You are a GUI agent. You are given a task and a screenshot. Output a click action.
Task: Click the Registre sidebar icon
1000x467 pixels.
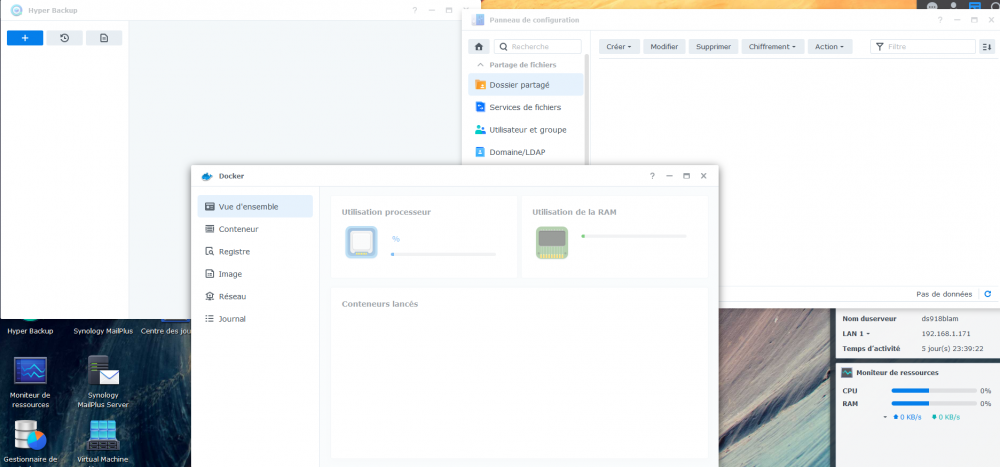[209, 251]
